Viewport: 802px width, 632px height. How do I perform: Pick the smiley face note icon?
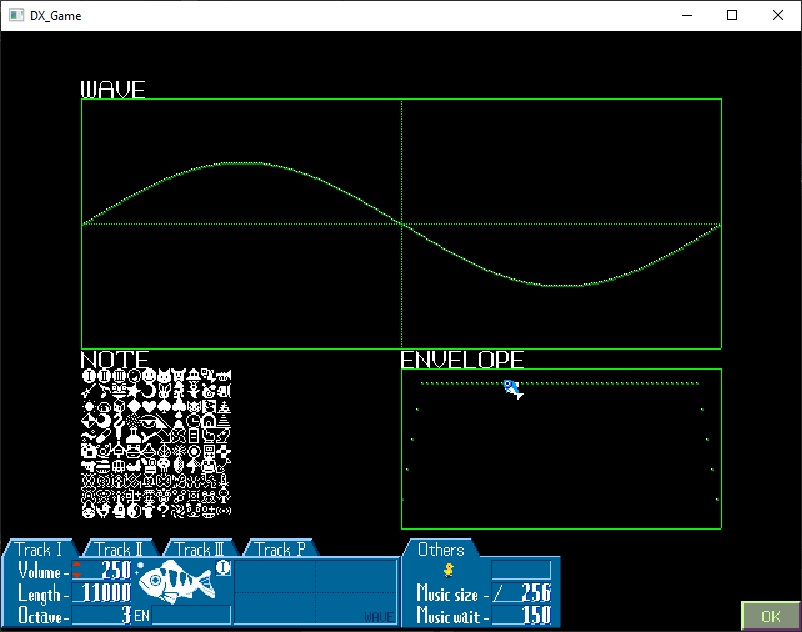(148, 375)
